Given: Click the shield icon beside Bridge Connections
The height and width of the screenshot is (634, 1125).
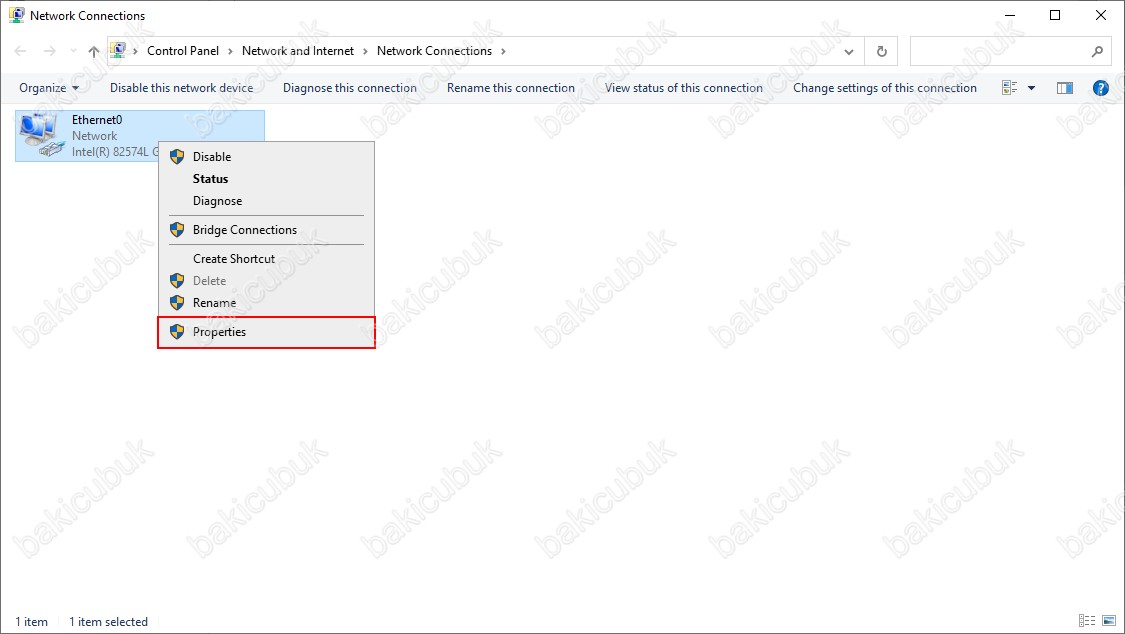Looking at the screenshot, I should (x=177, y=230).
